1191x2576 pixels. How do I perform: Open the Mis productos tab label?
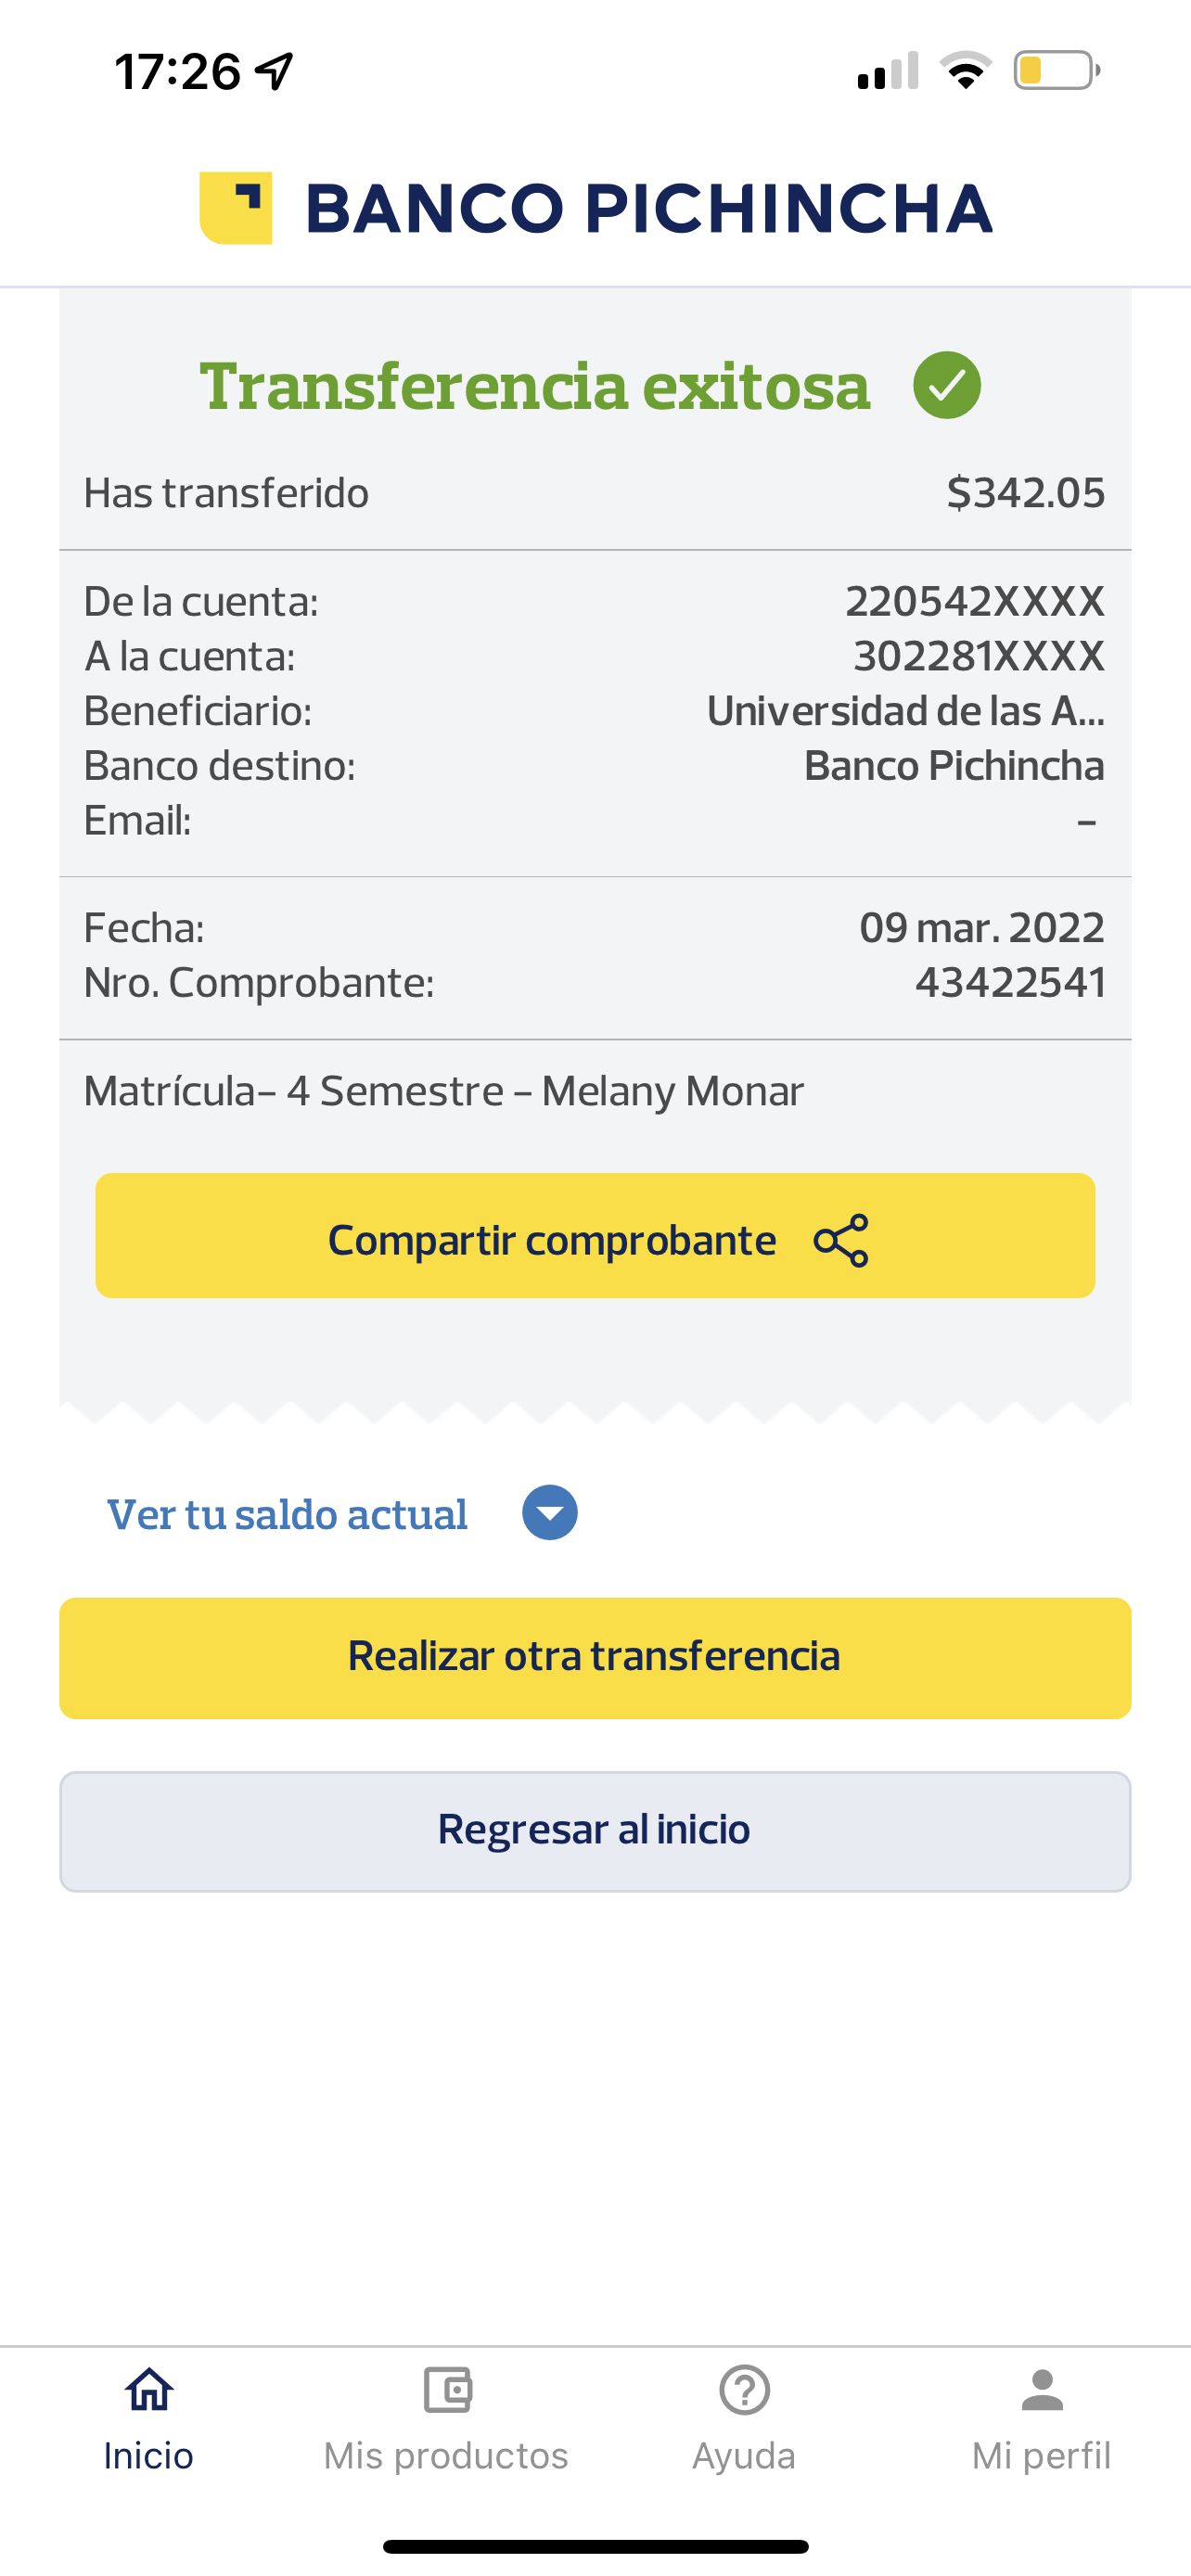[446, 2456]
